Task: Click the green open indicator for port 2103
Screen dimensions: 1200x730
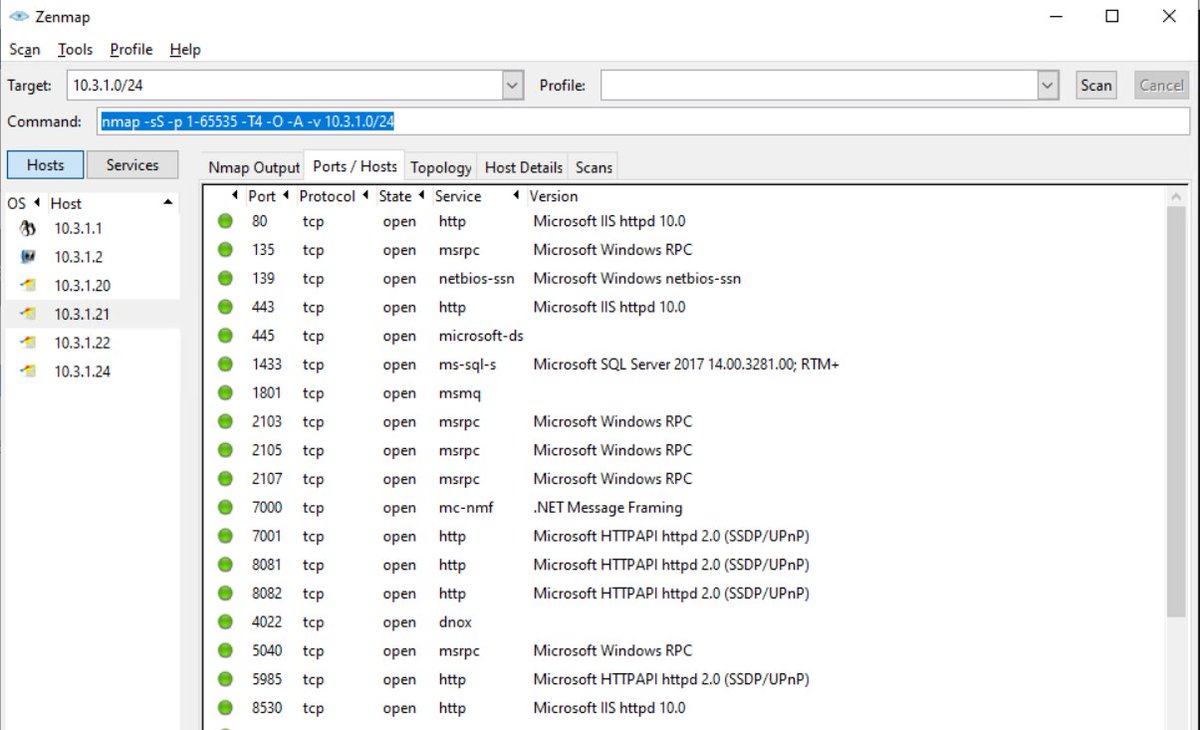Action: (x=226, y=421)
